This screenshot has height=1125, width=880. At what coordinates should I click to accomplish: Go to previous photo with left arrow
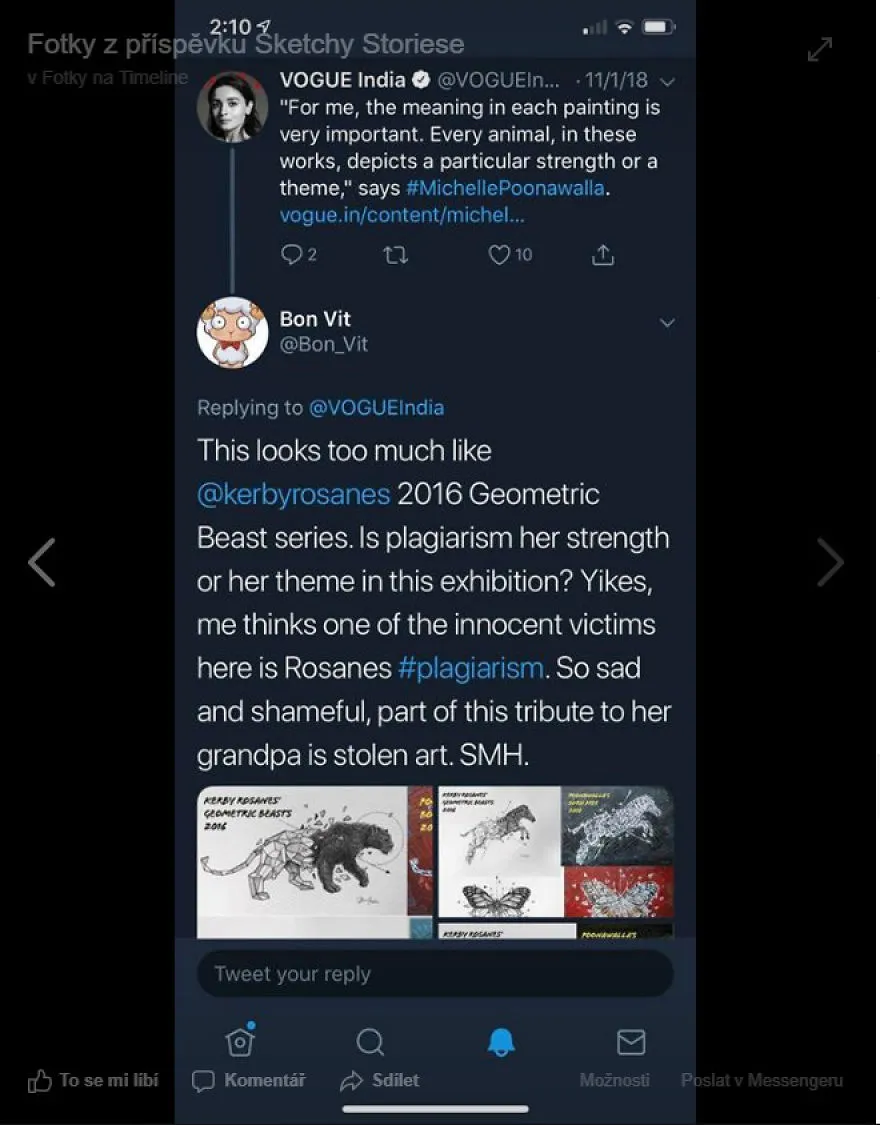coord(42,562)
